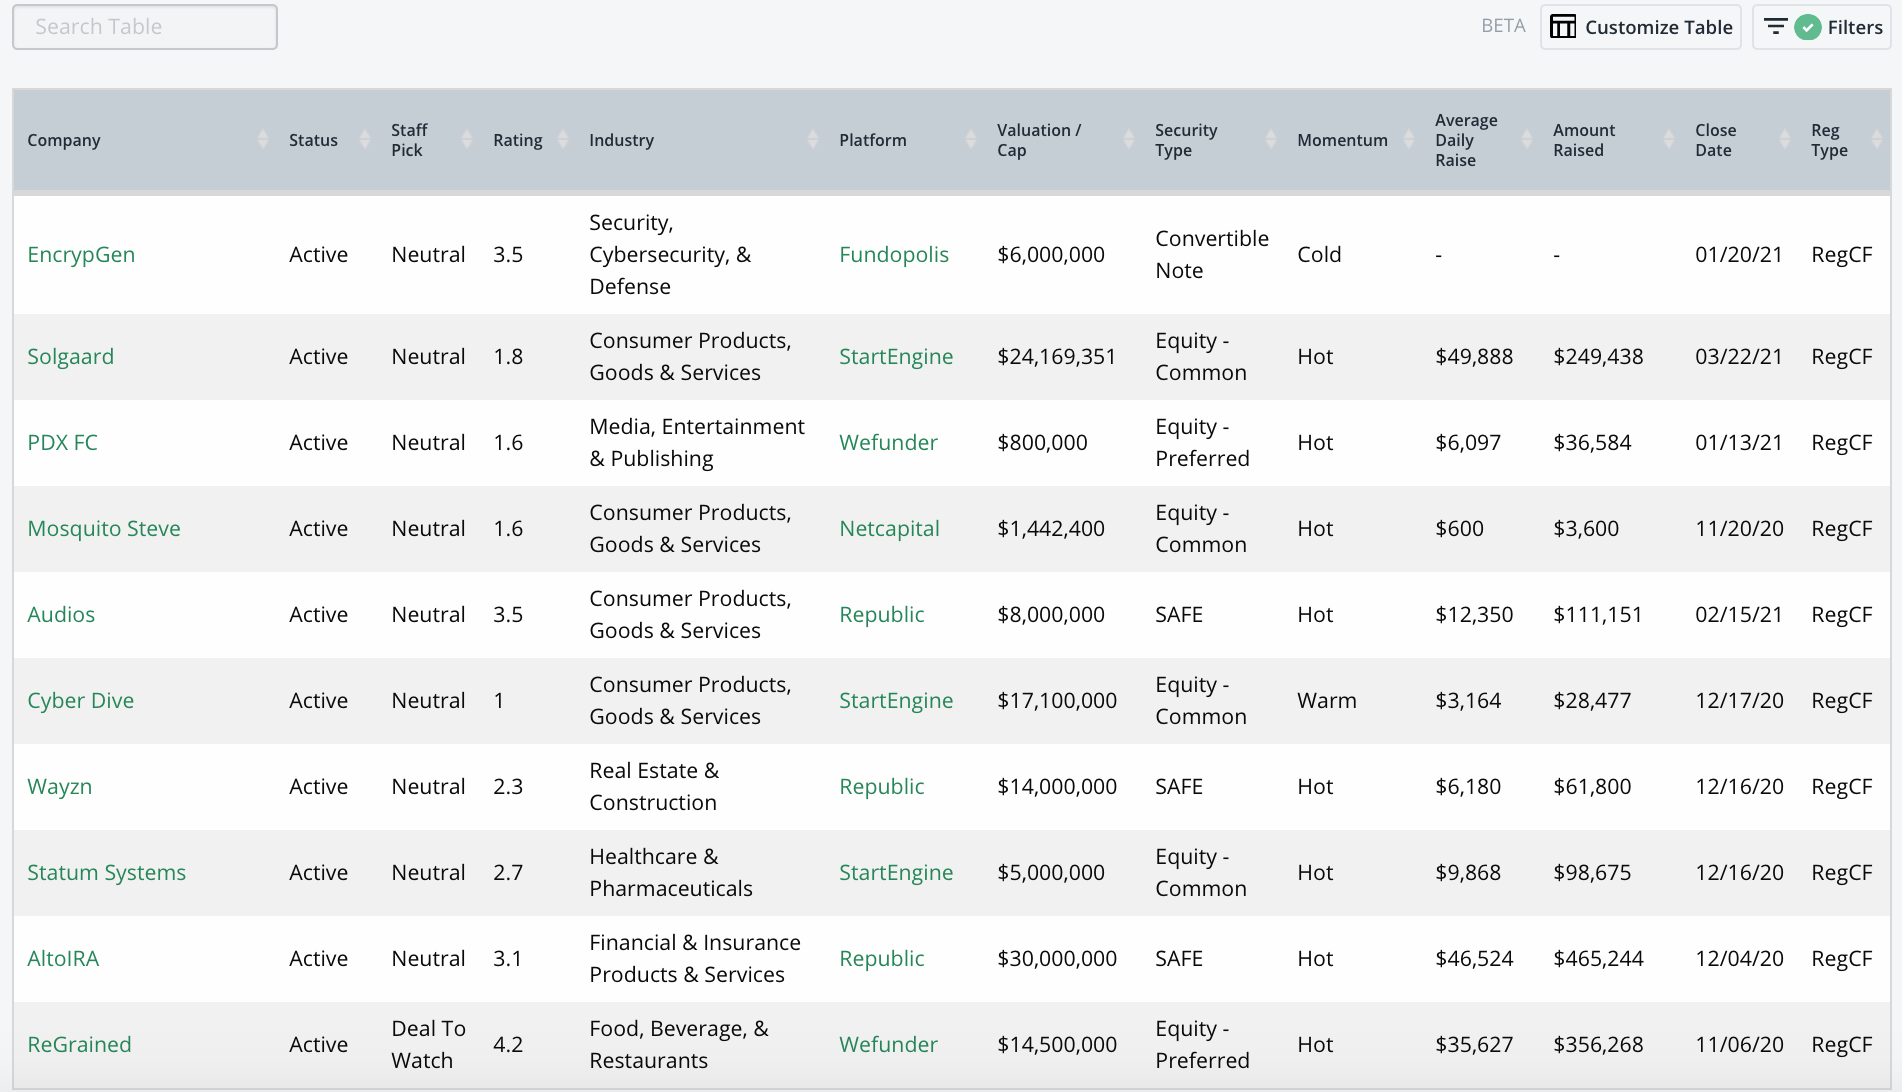The height and width of the screenshot is (1092, 1902).
Task: Select the $465,244 amount raised cell
Action: (1598, 959)
